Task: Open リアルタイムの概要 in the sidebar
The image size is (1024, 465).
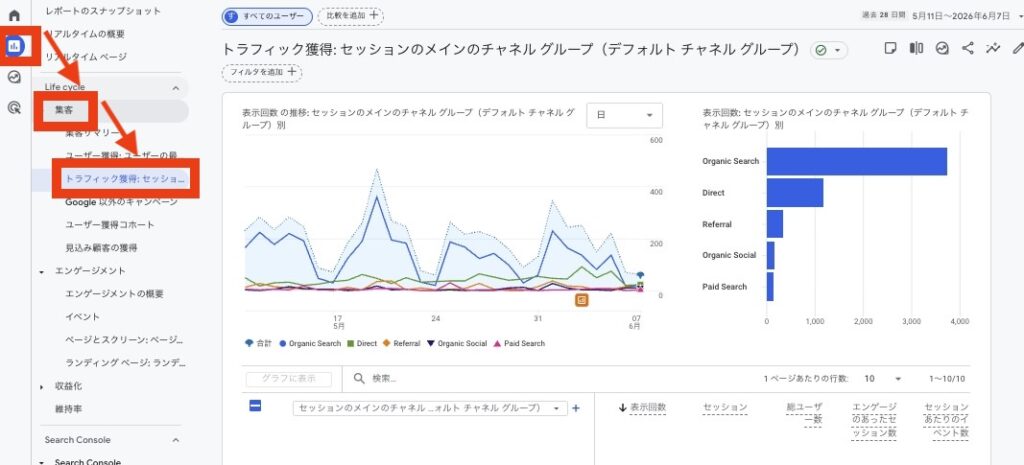Action: point(84,34)
